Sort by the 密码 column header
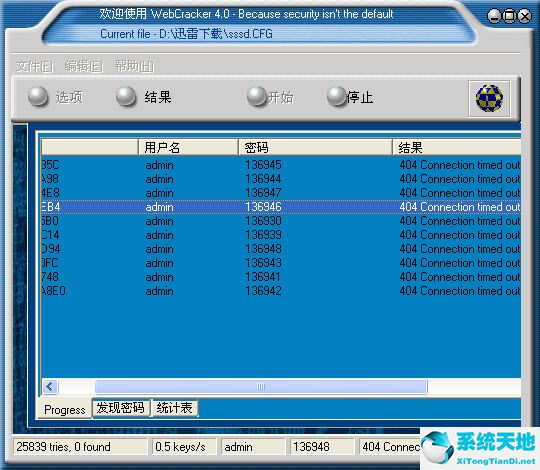 pyautogui.click(x=315, y=147)
